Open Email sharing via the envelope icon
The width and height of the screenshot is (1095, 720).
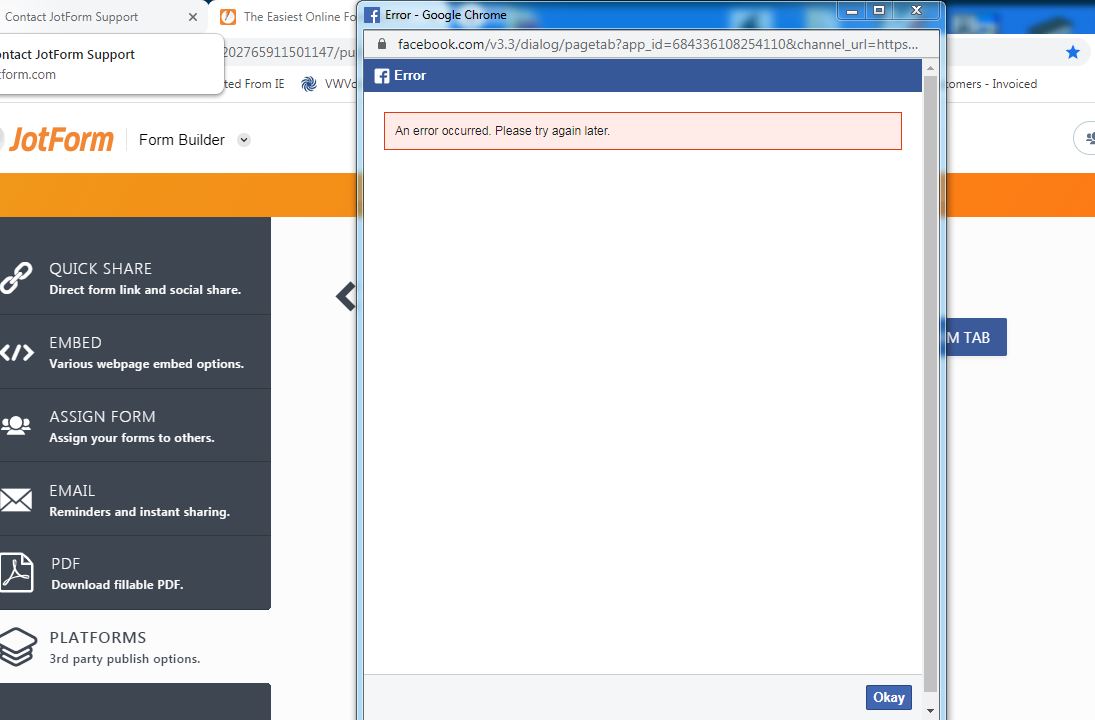18,499
